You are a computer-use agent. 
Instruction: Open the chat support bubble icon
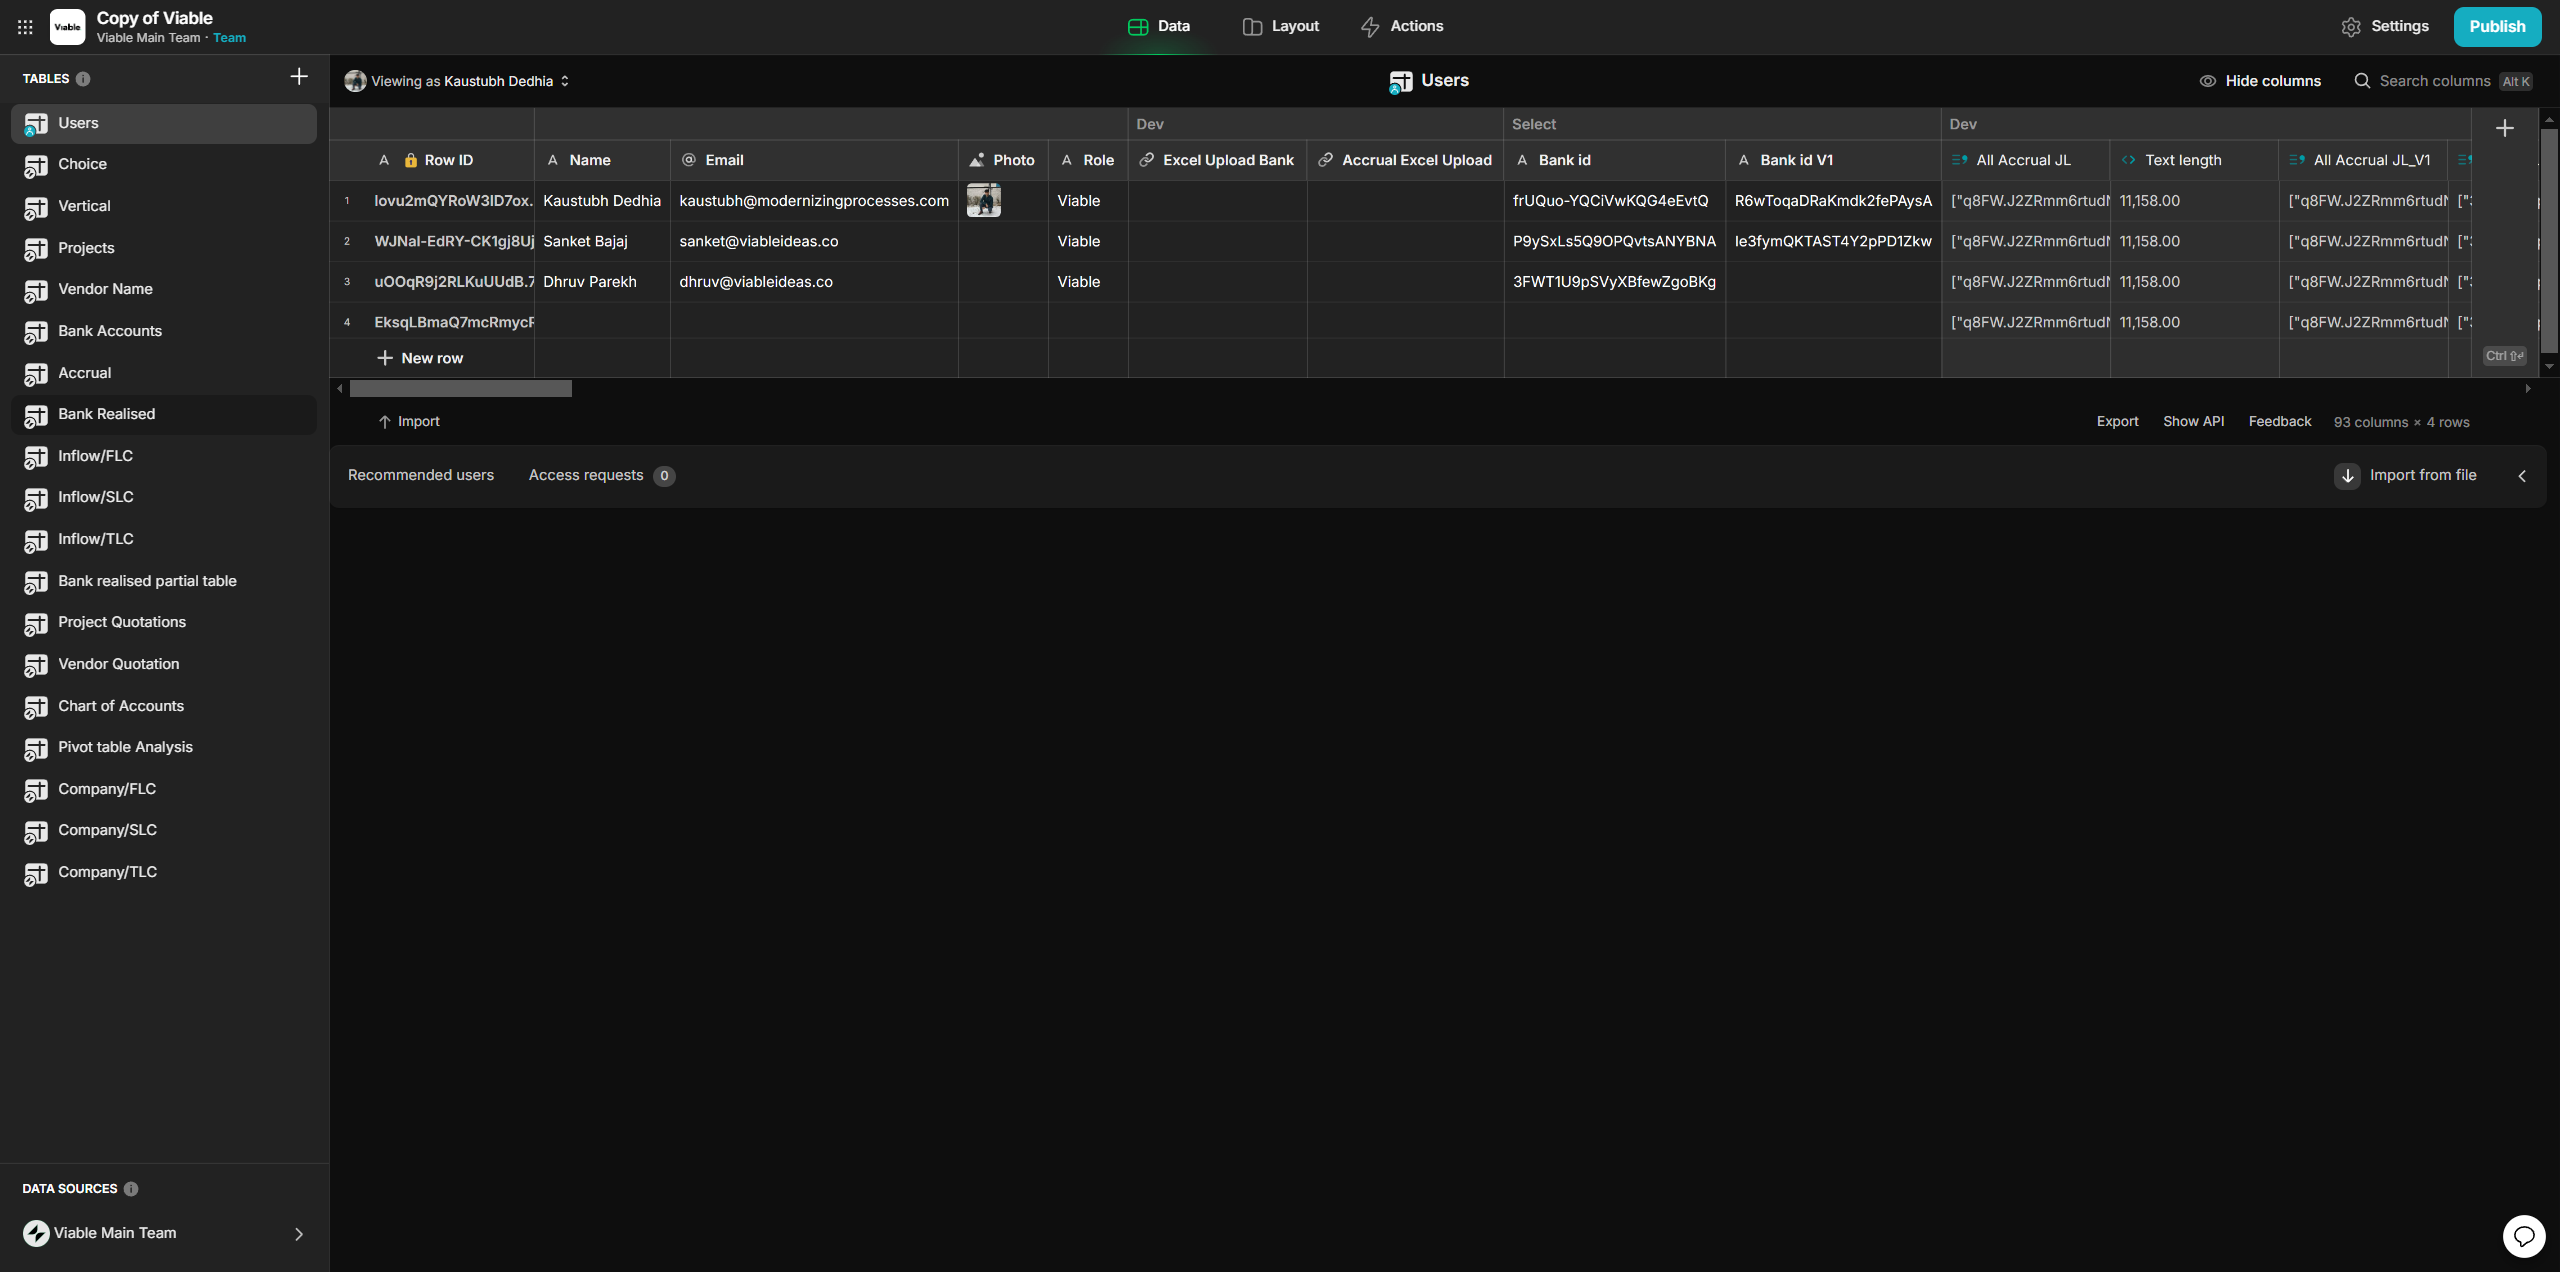coord(2524,1236)
